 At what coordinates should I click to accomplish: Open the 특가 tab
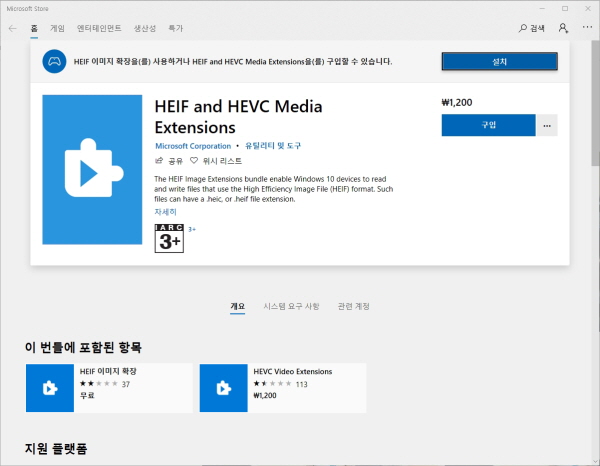coord(176,28)
